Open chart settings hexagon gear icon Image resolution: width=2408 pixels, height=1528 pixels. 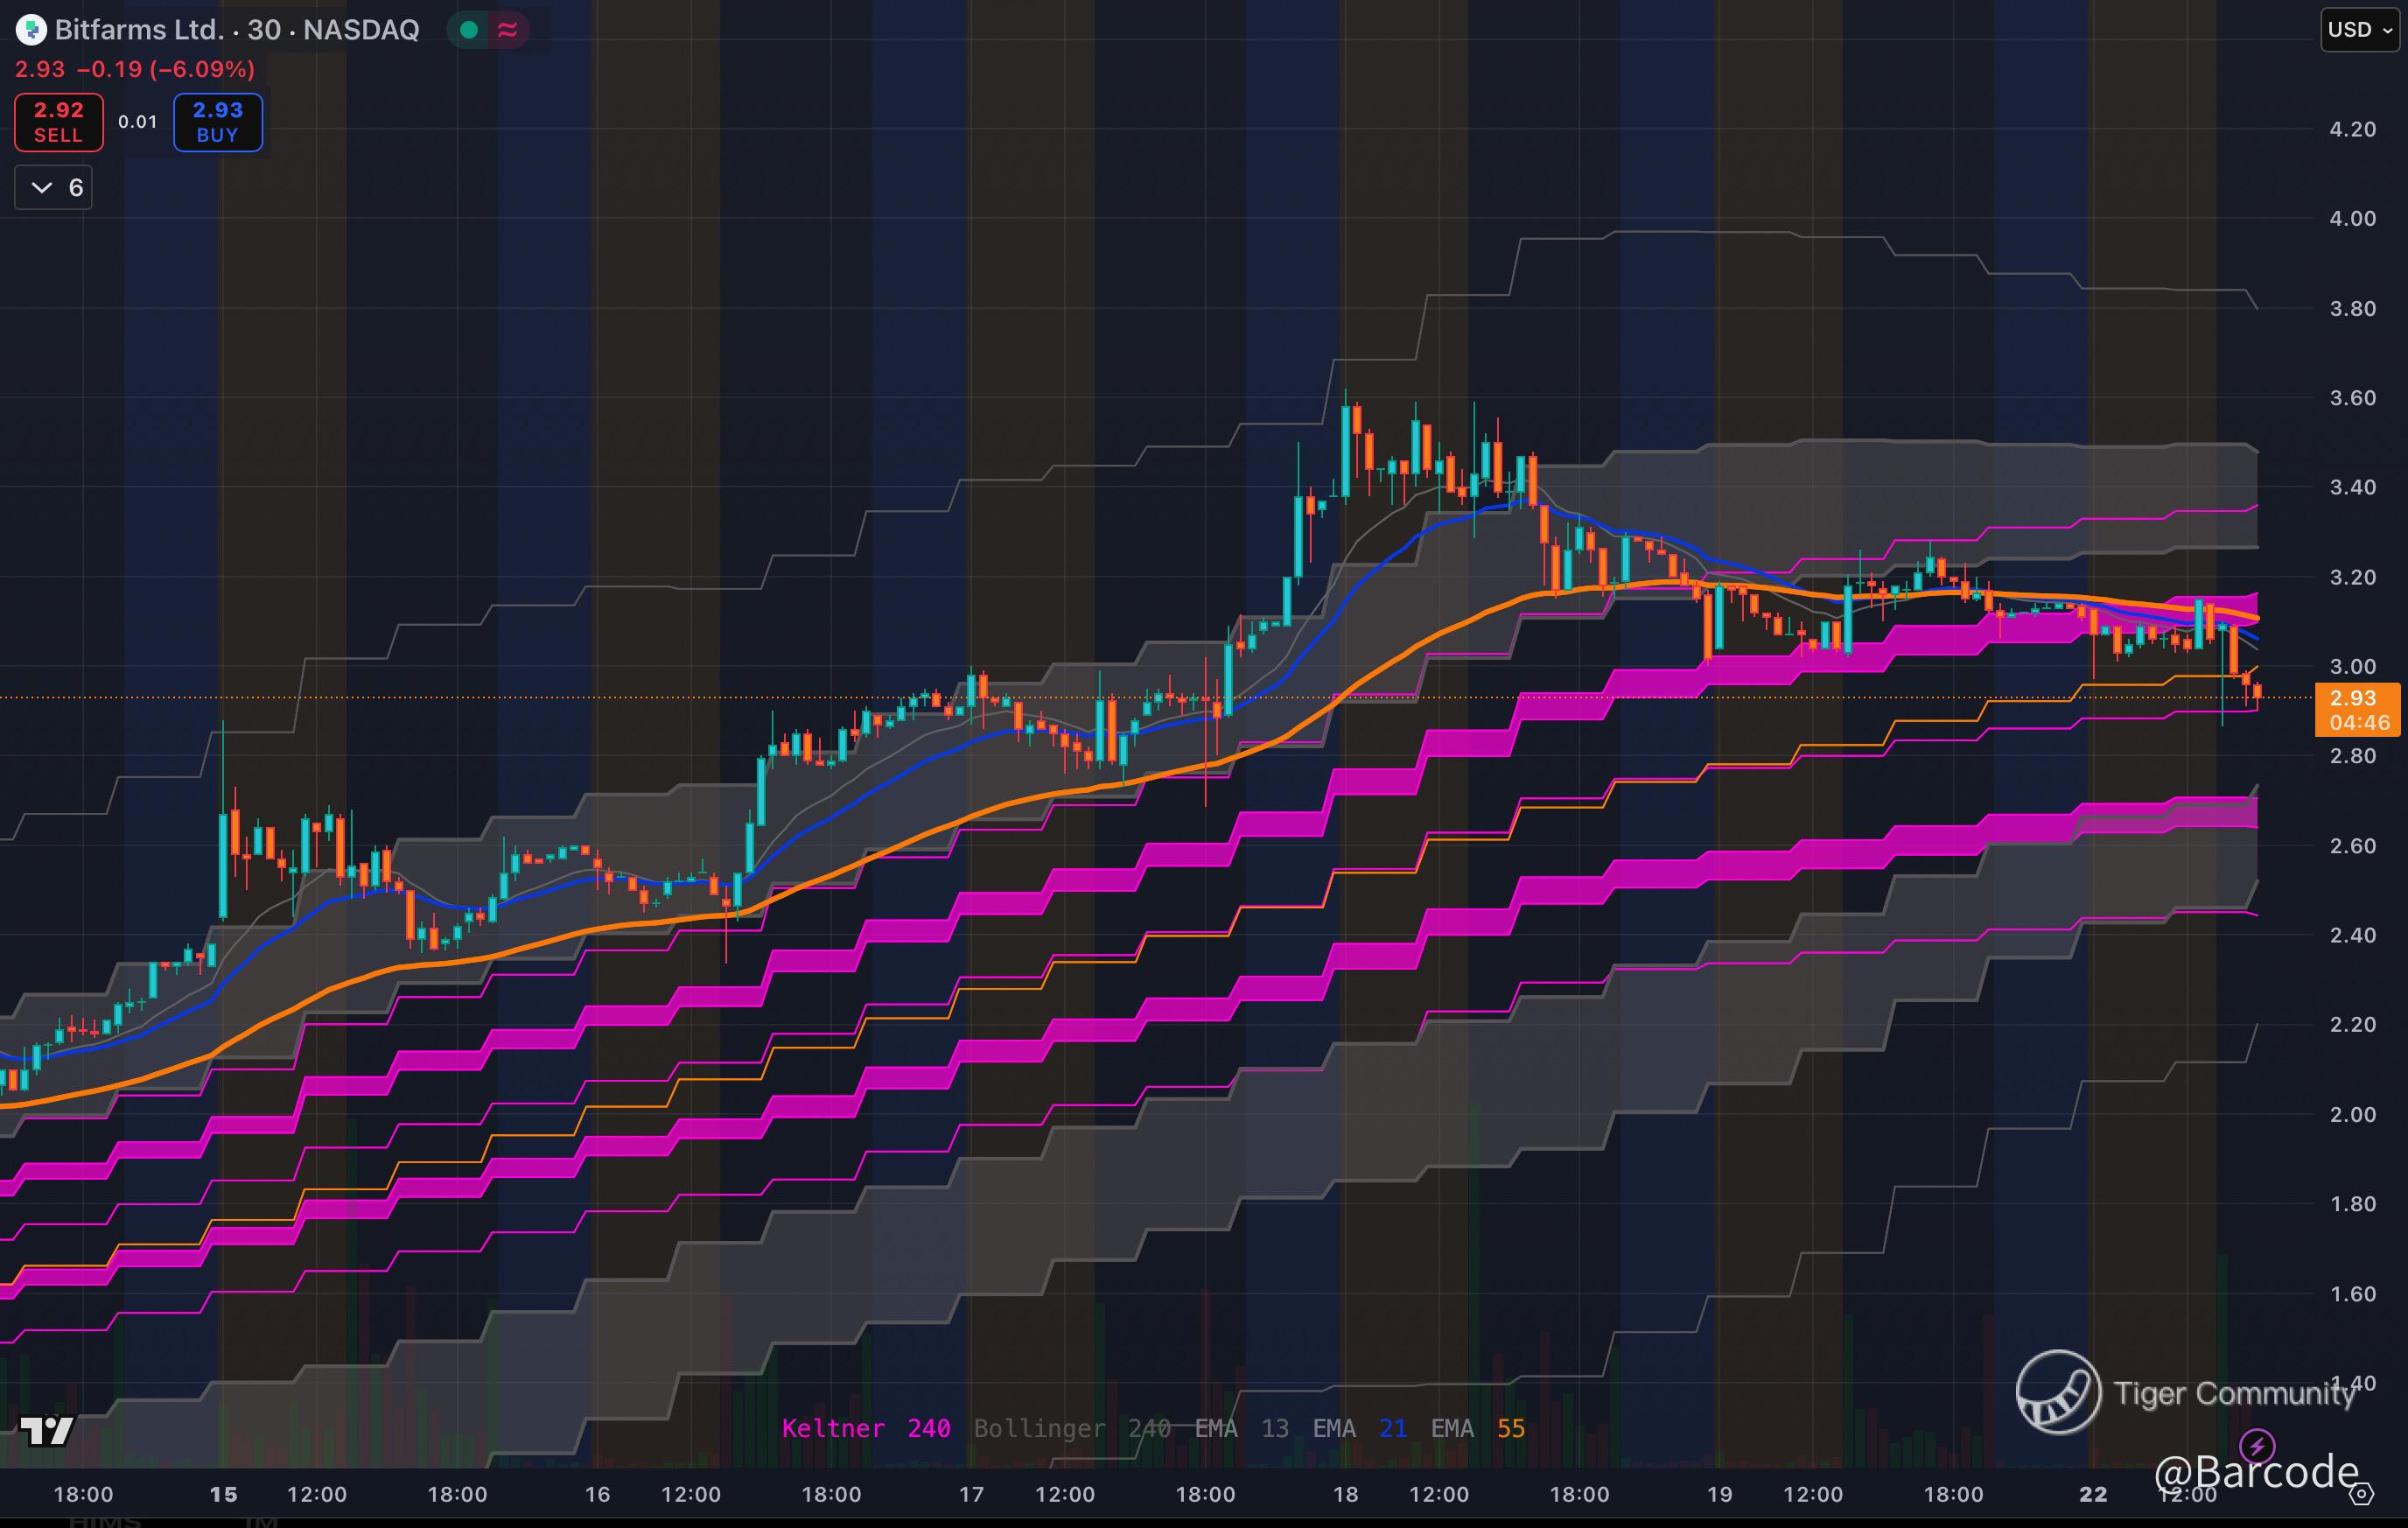point(2361,1494)
